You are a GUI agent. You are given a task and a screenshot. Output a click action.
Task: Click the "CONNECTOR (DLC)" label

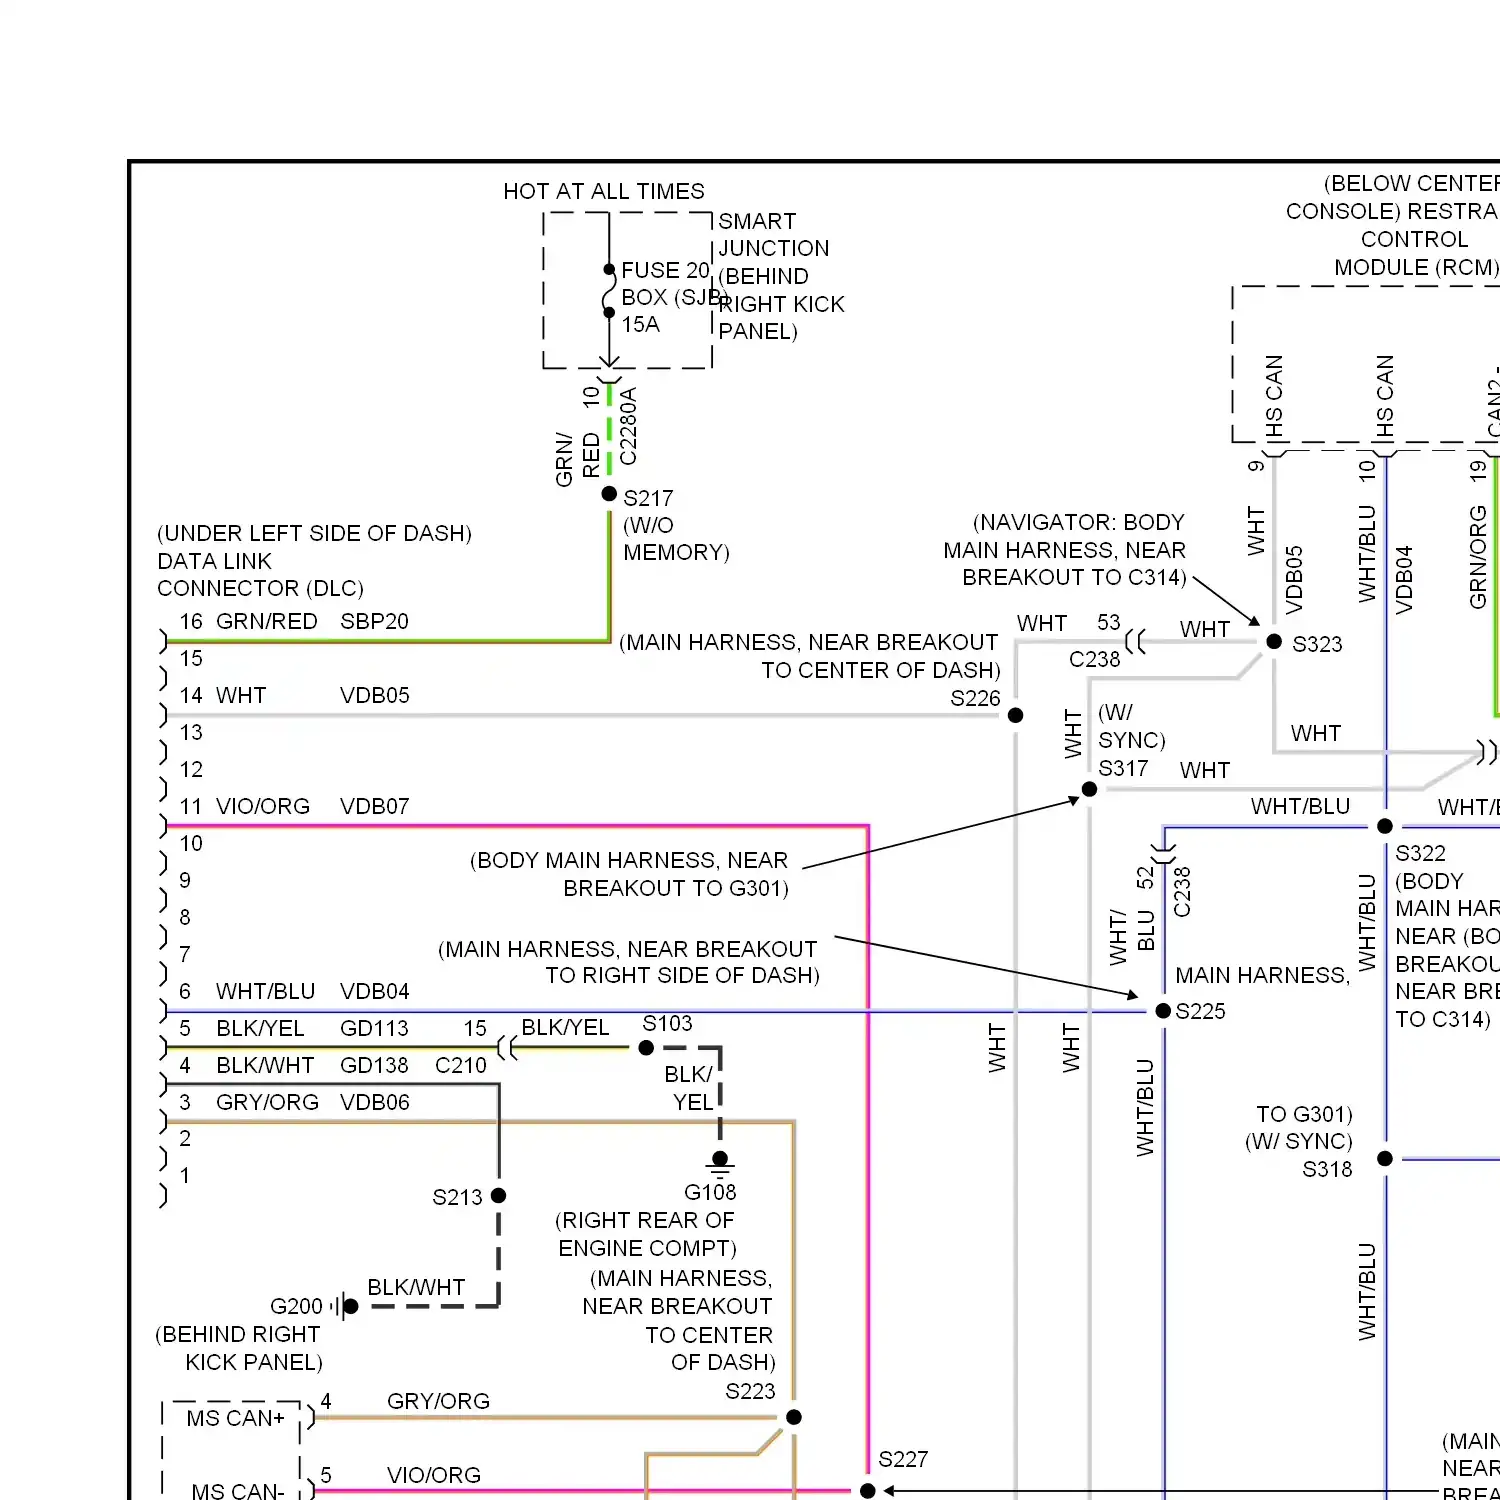260,588
